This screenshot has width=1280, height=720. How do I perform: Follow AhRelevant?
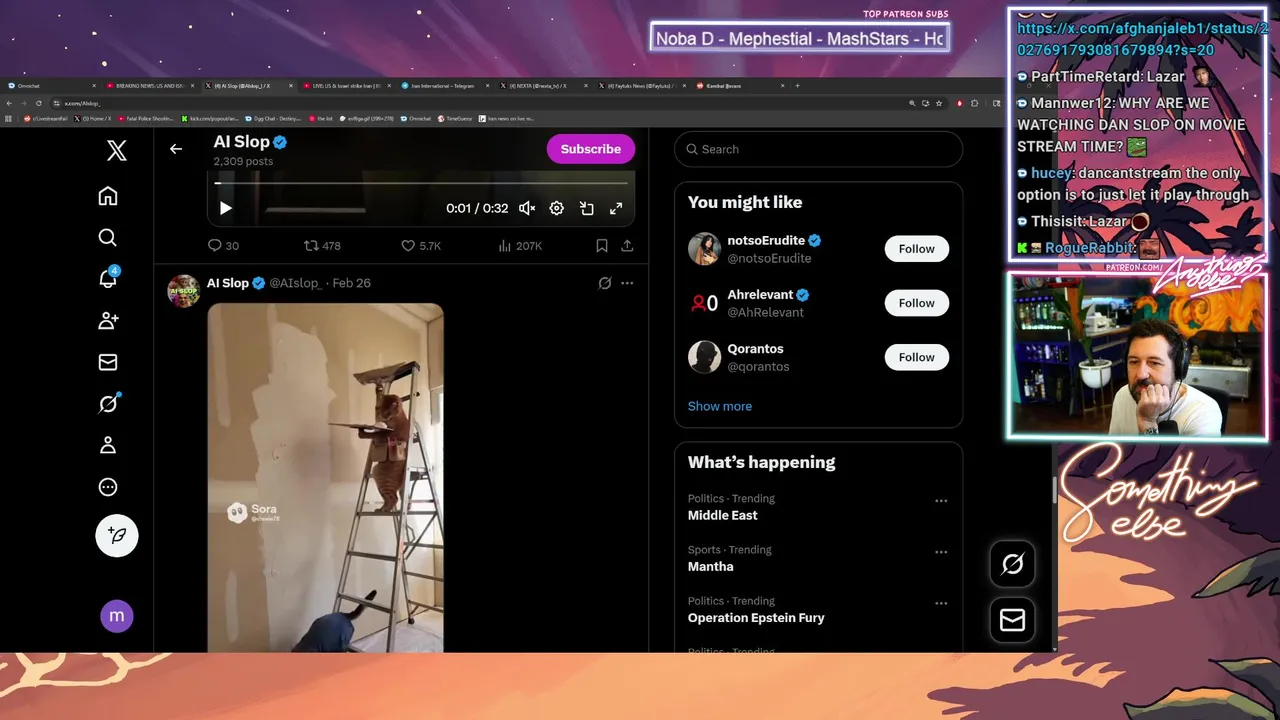coord(916,303)
